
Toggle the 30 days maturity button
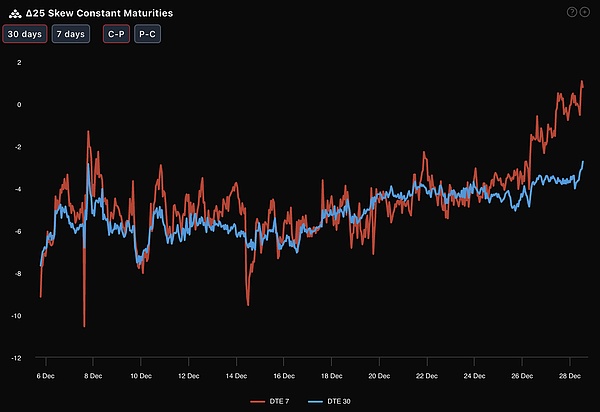tap(23, 34)
